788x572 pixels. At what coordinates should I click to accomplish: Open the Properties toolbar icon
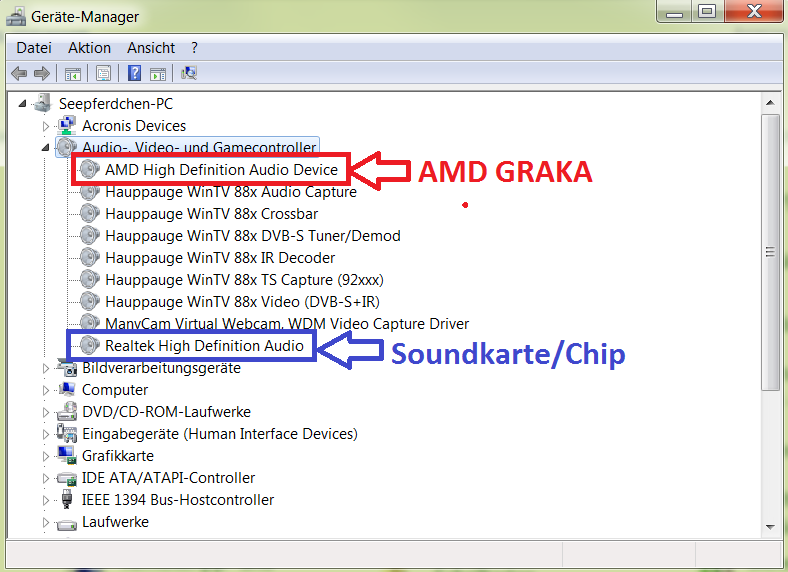[103, 73]
